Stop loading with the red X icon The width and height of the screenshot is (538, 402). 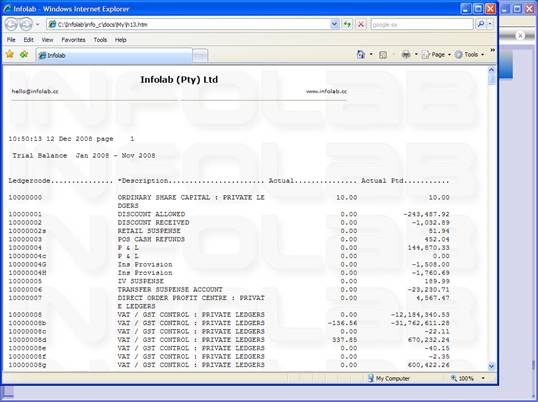pos(361,24)
